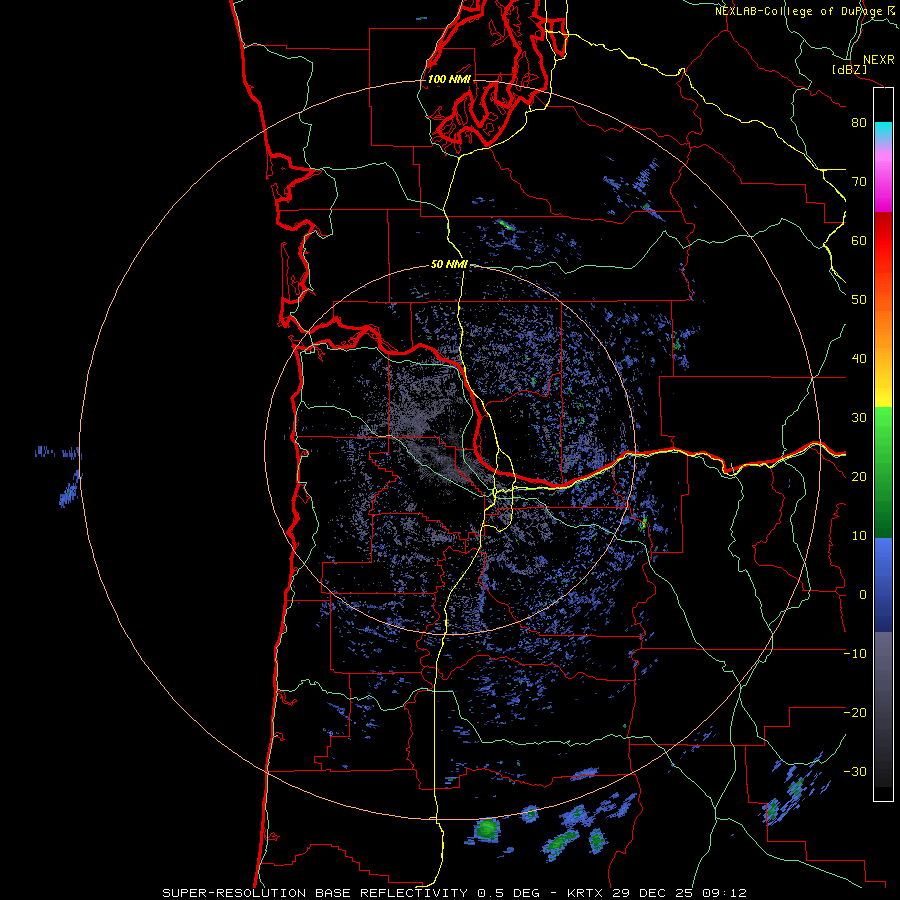Image resolution: width=900 pixels, height=900 pixels.
Task: Click the "50 NMI" range ring label
Action: point(449,264)
